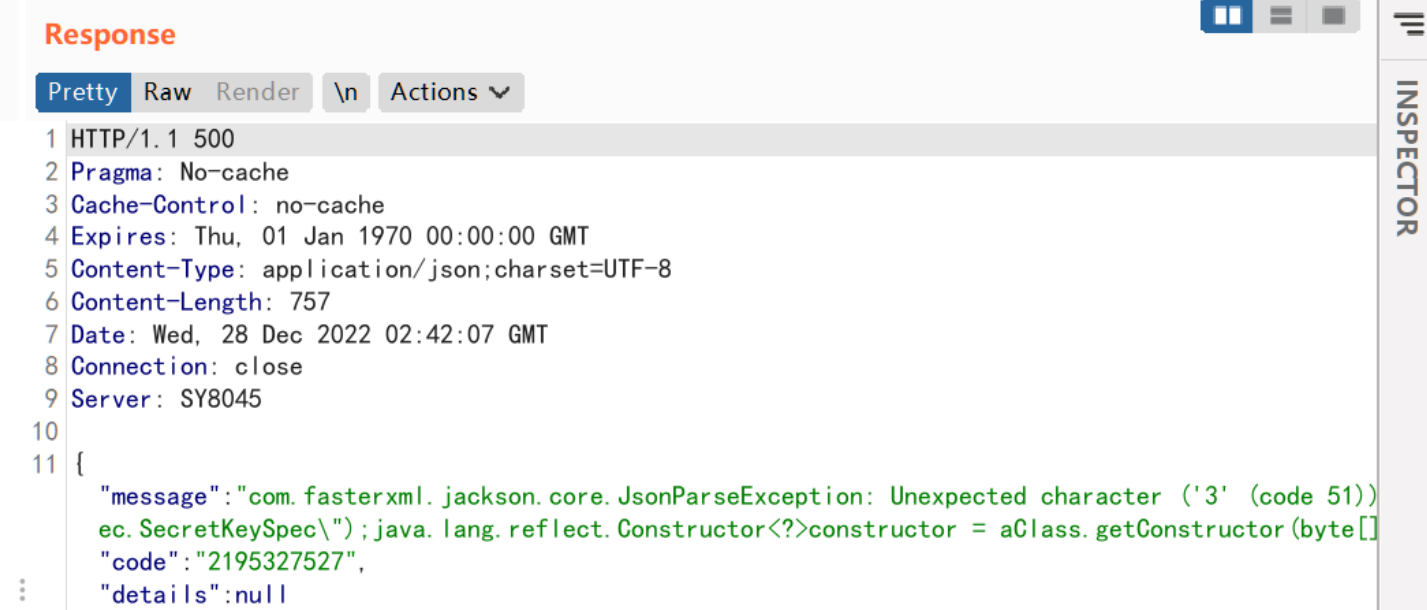
Task: Click the Content-Length header line
Action: click(200, 302)
